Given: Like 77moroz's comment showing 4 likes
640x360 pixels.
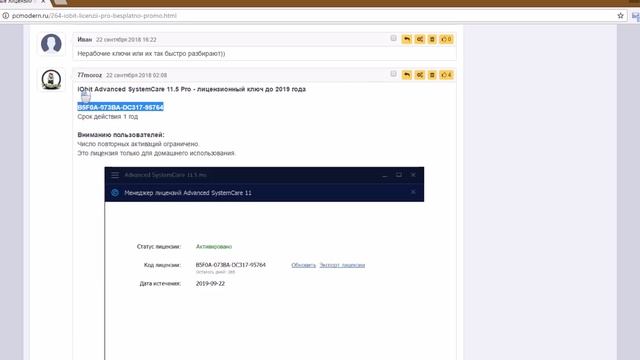Looking at the screenshot, I should 446,75.
